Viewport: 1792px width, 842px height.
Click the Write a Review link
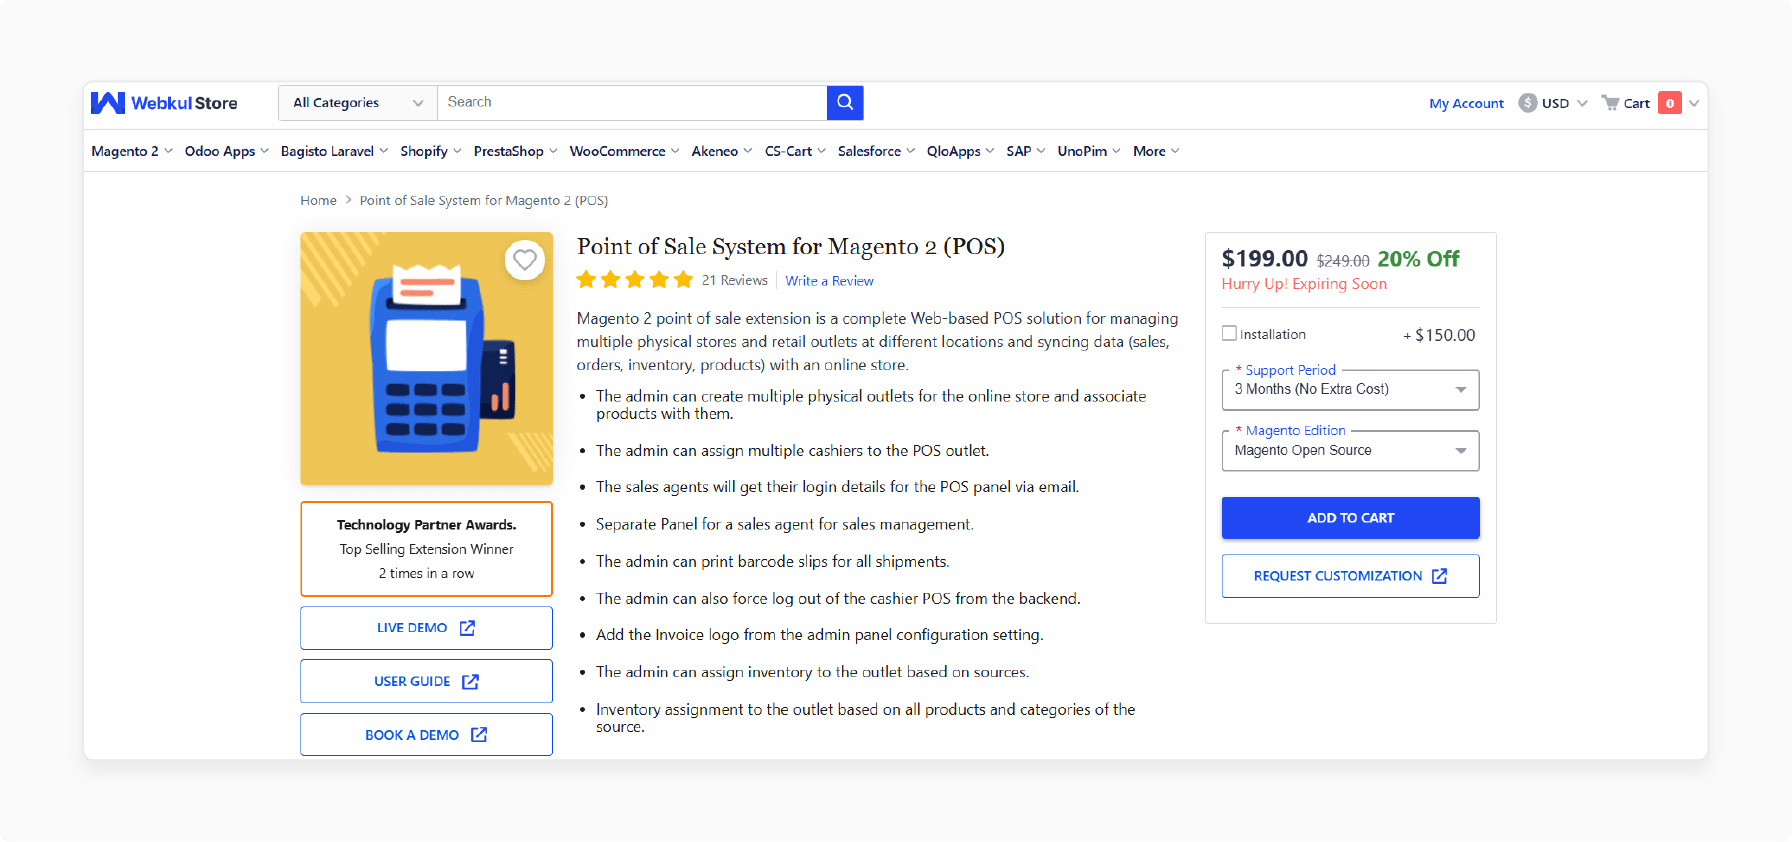(829, 281)
